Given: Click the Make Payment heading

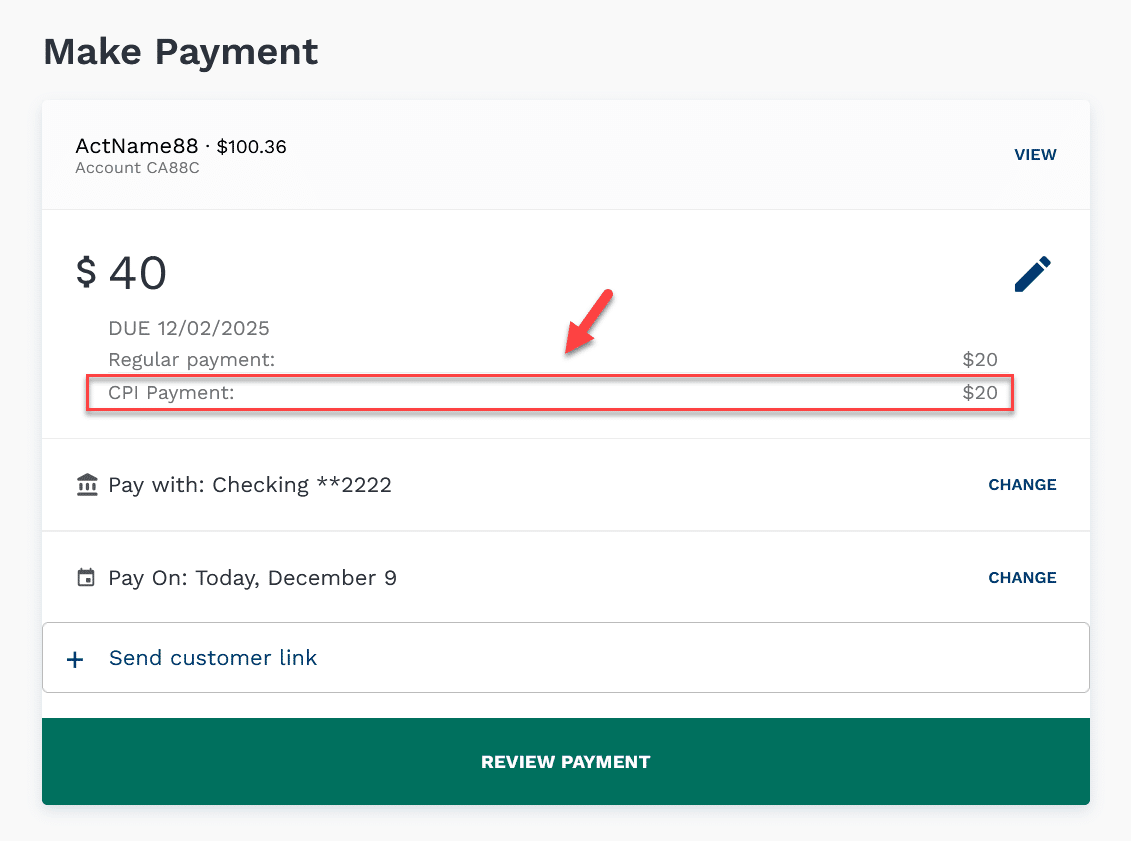Looking at the screenshot, I should pyautogui.click(x=181, y=51).
